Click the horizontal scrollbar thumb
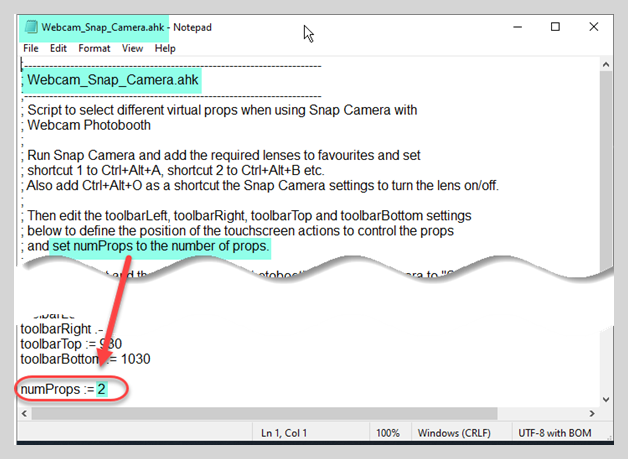The width and height of the screenshot is (628, 459). point(264,413)
